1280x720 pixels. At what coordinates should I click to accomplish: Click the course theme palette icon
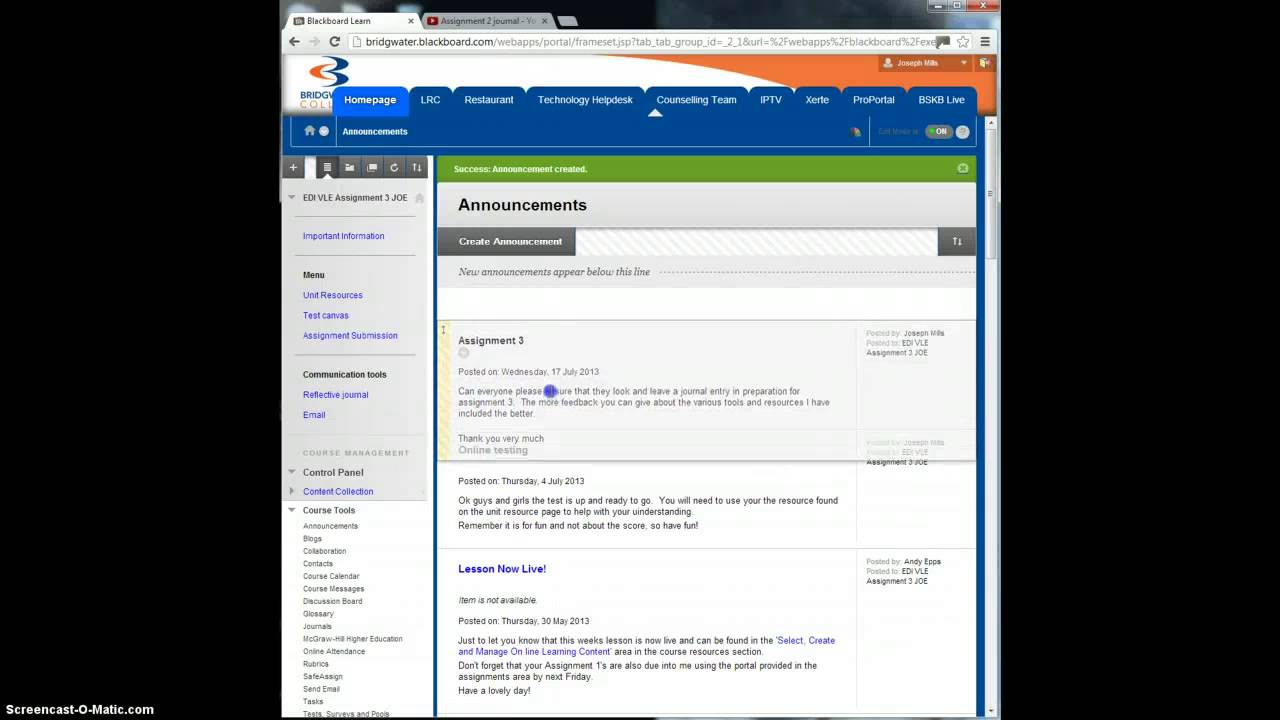tap(855, 131)
